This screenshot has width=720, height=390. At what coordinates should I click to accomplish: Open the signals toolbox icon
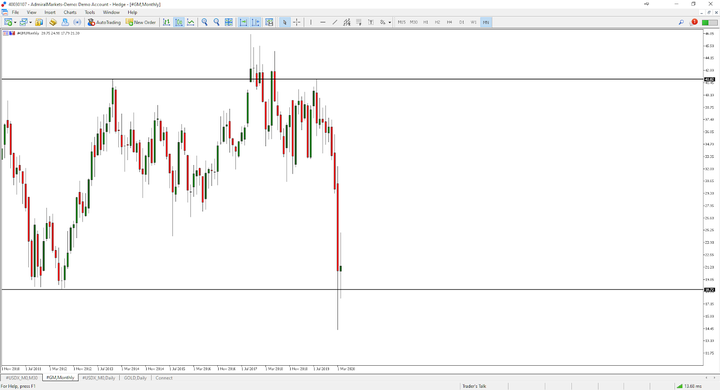point(77,22)
